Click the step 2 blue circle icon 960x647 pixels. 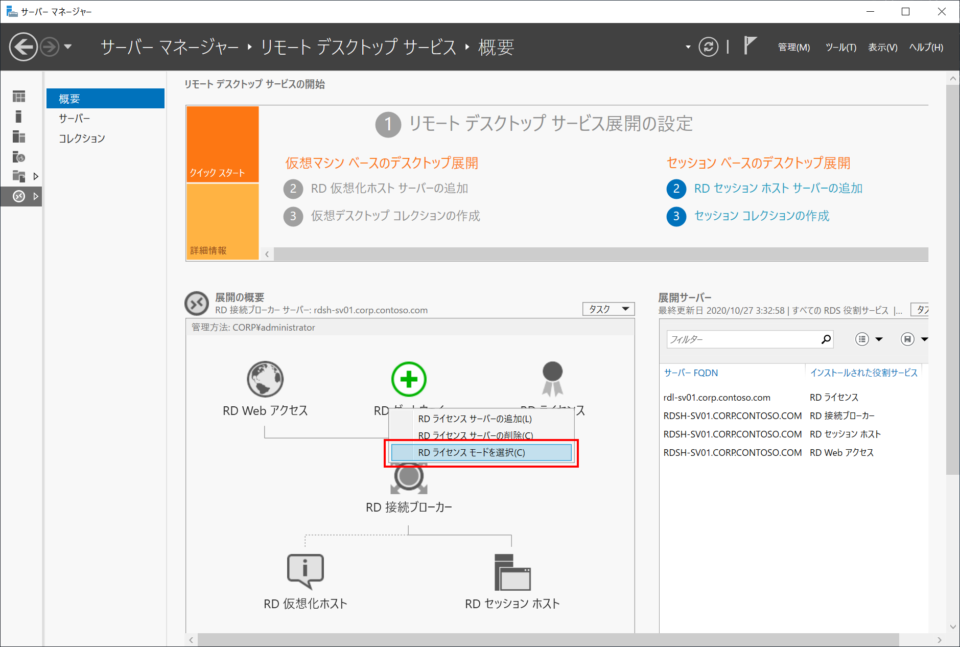click(x=676, y=189)
